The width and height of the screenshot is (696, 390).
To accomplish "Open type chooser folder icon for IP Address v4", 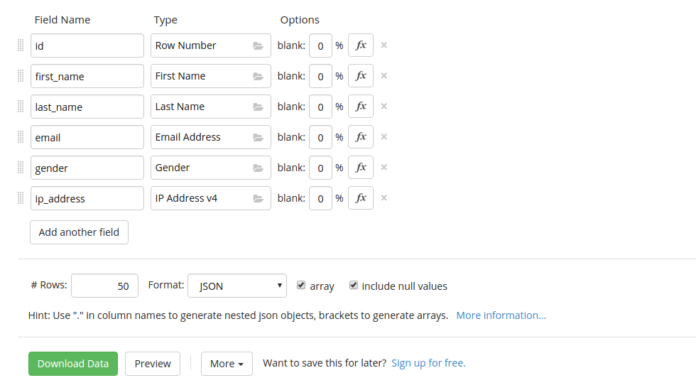I will [258, 198].
